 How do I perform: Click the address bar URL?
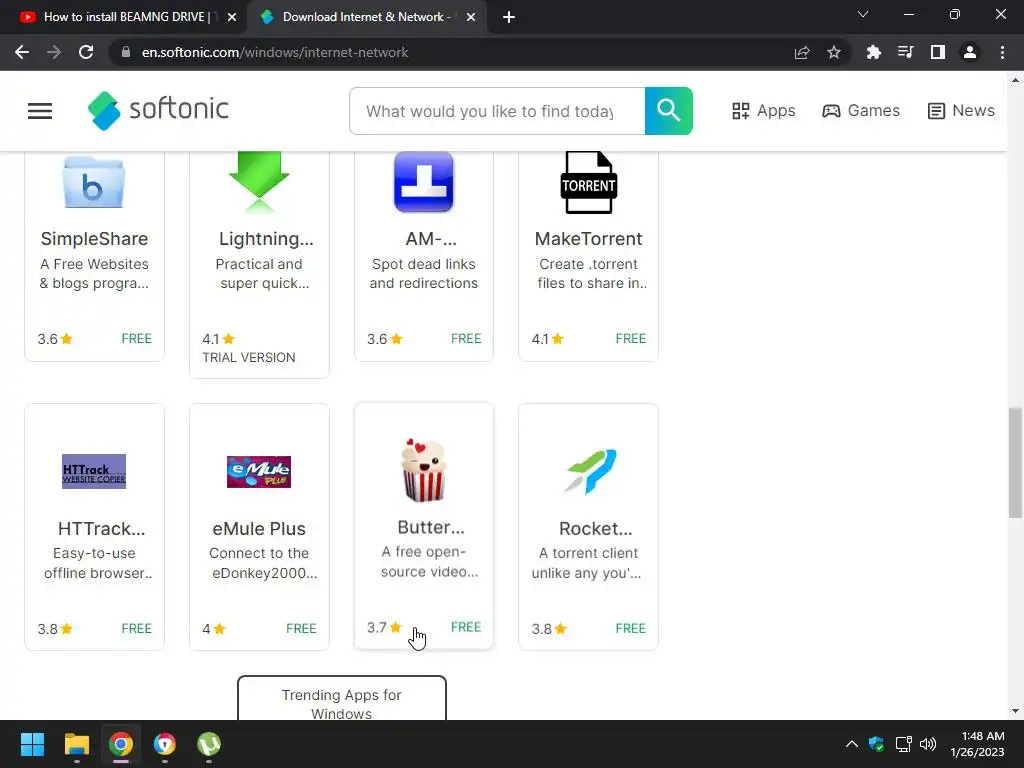[x=275, y=52]
